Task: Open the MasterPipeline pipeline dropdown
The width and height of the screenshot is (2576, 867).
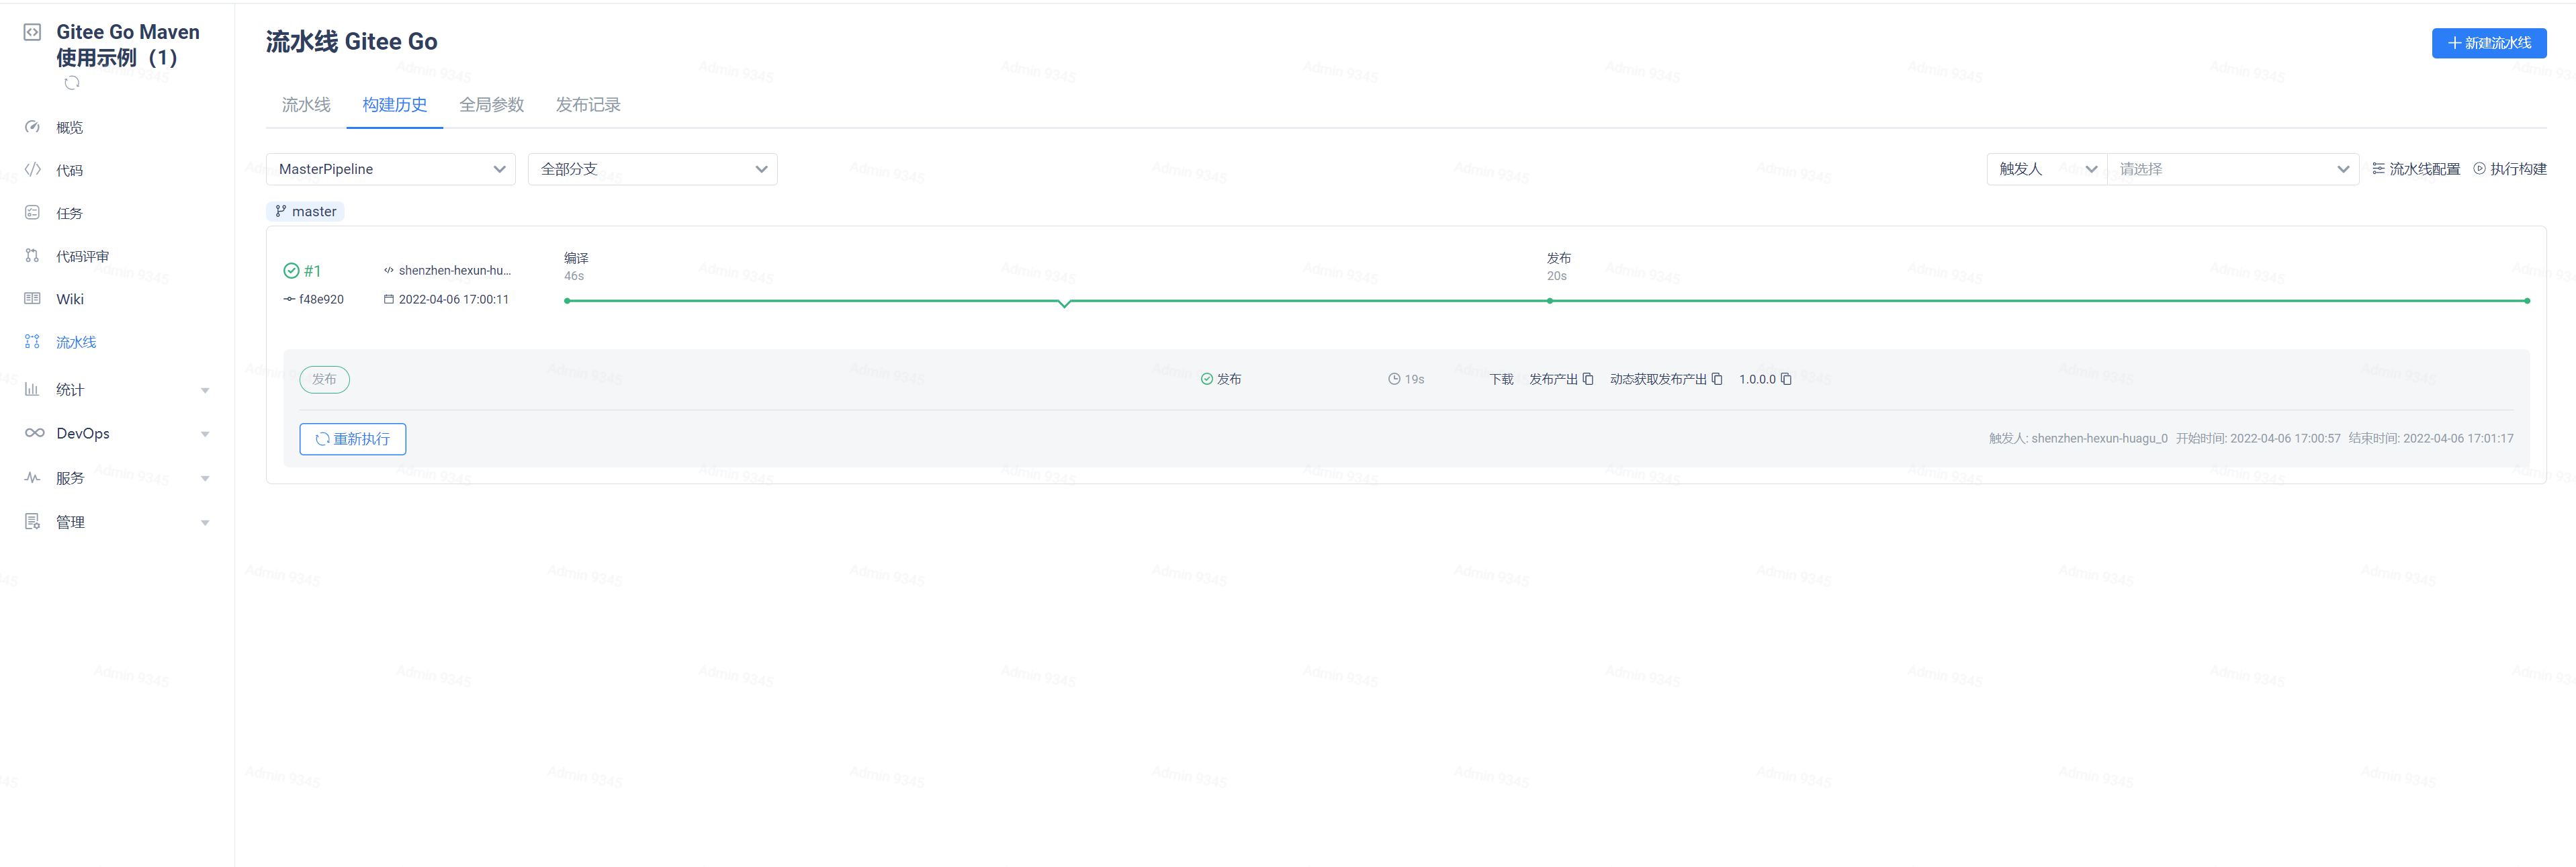Action: point(390,169)
